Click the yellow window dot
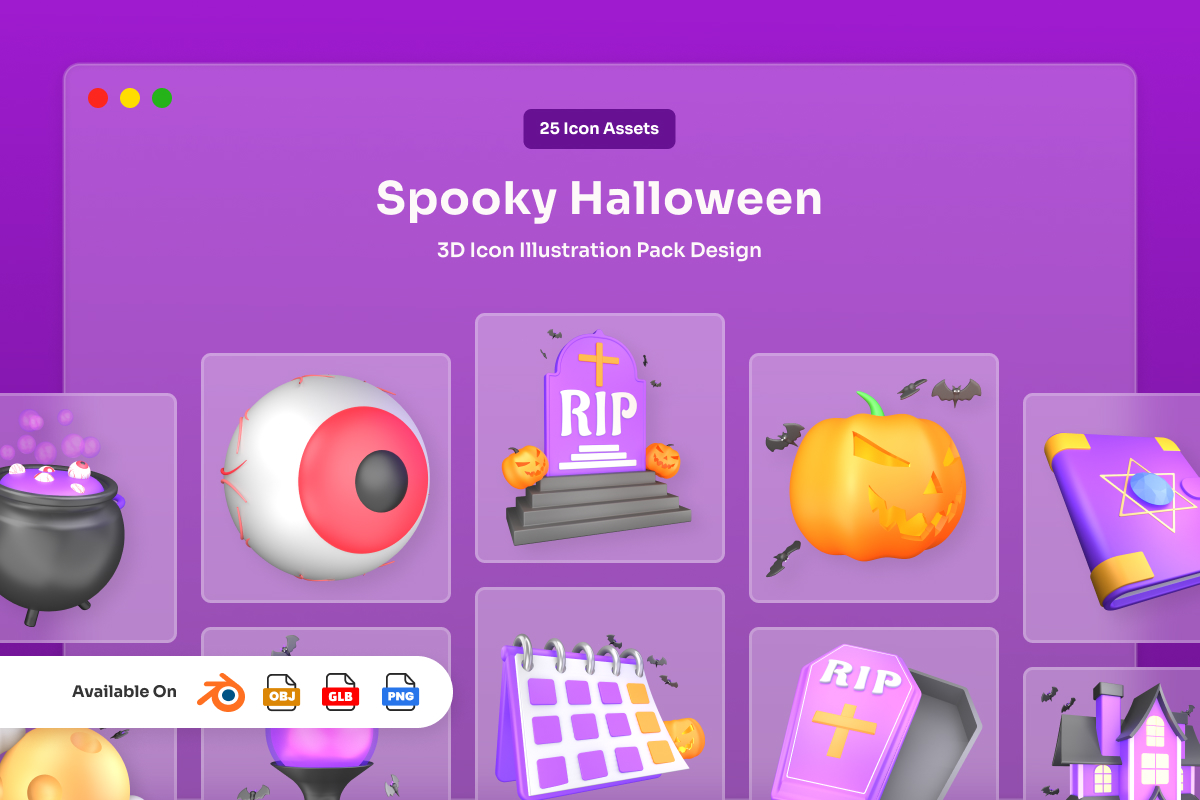 130,98
